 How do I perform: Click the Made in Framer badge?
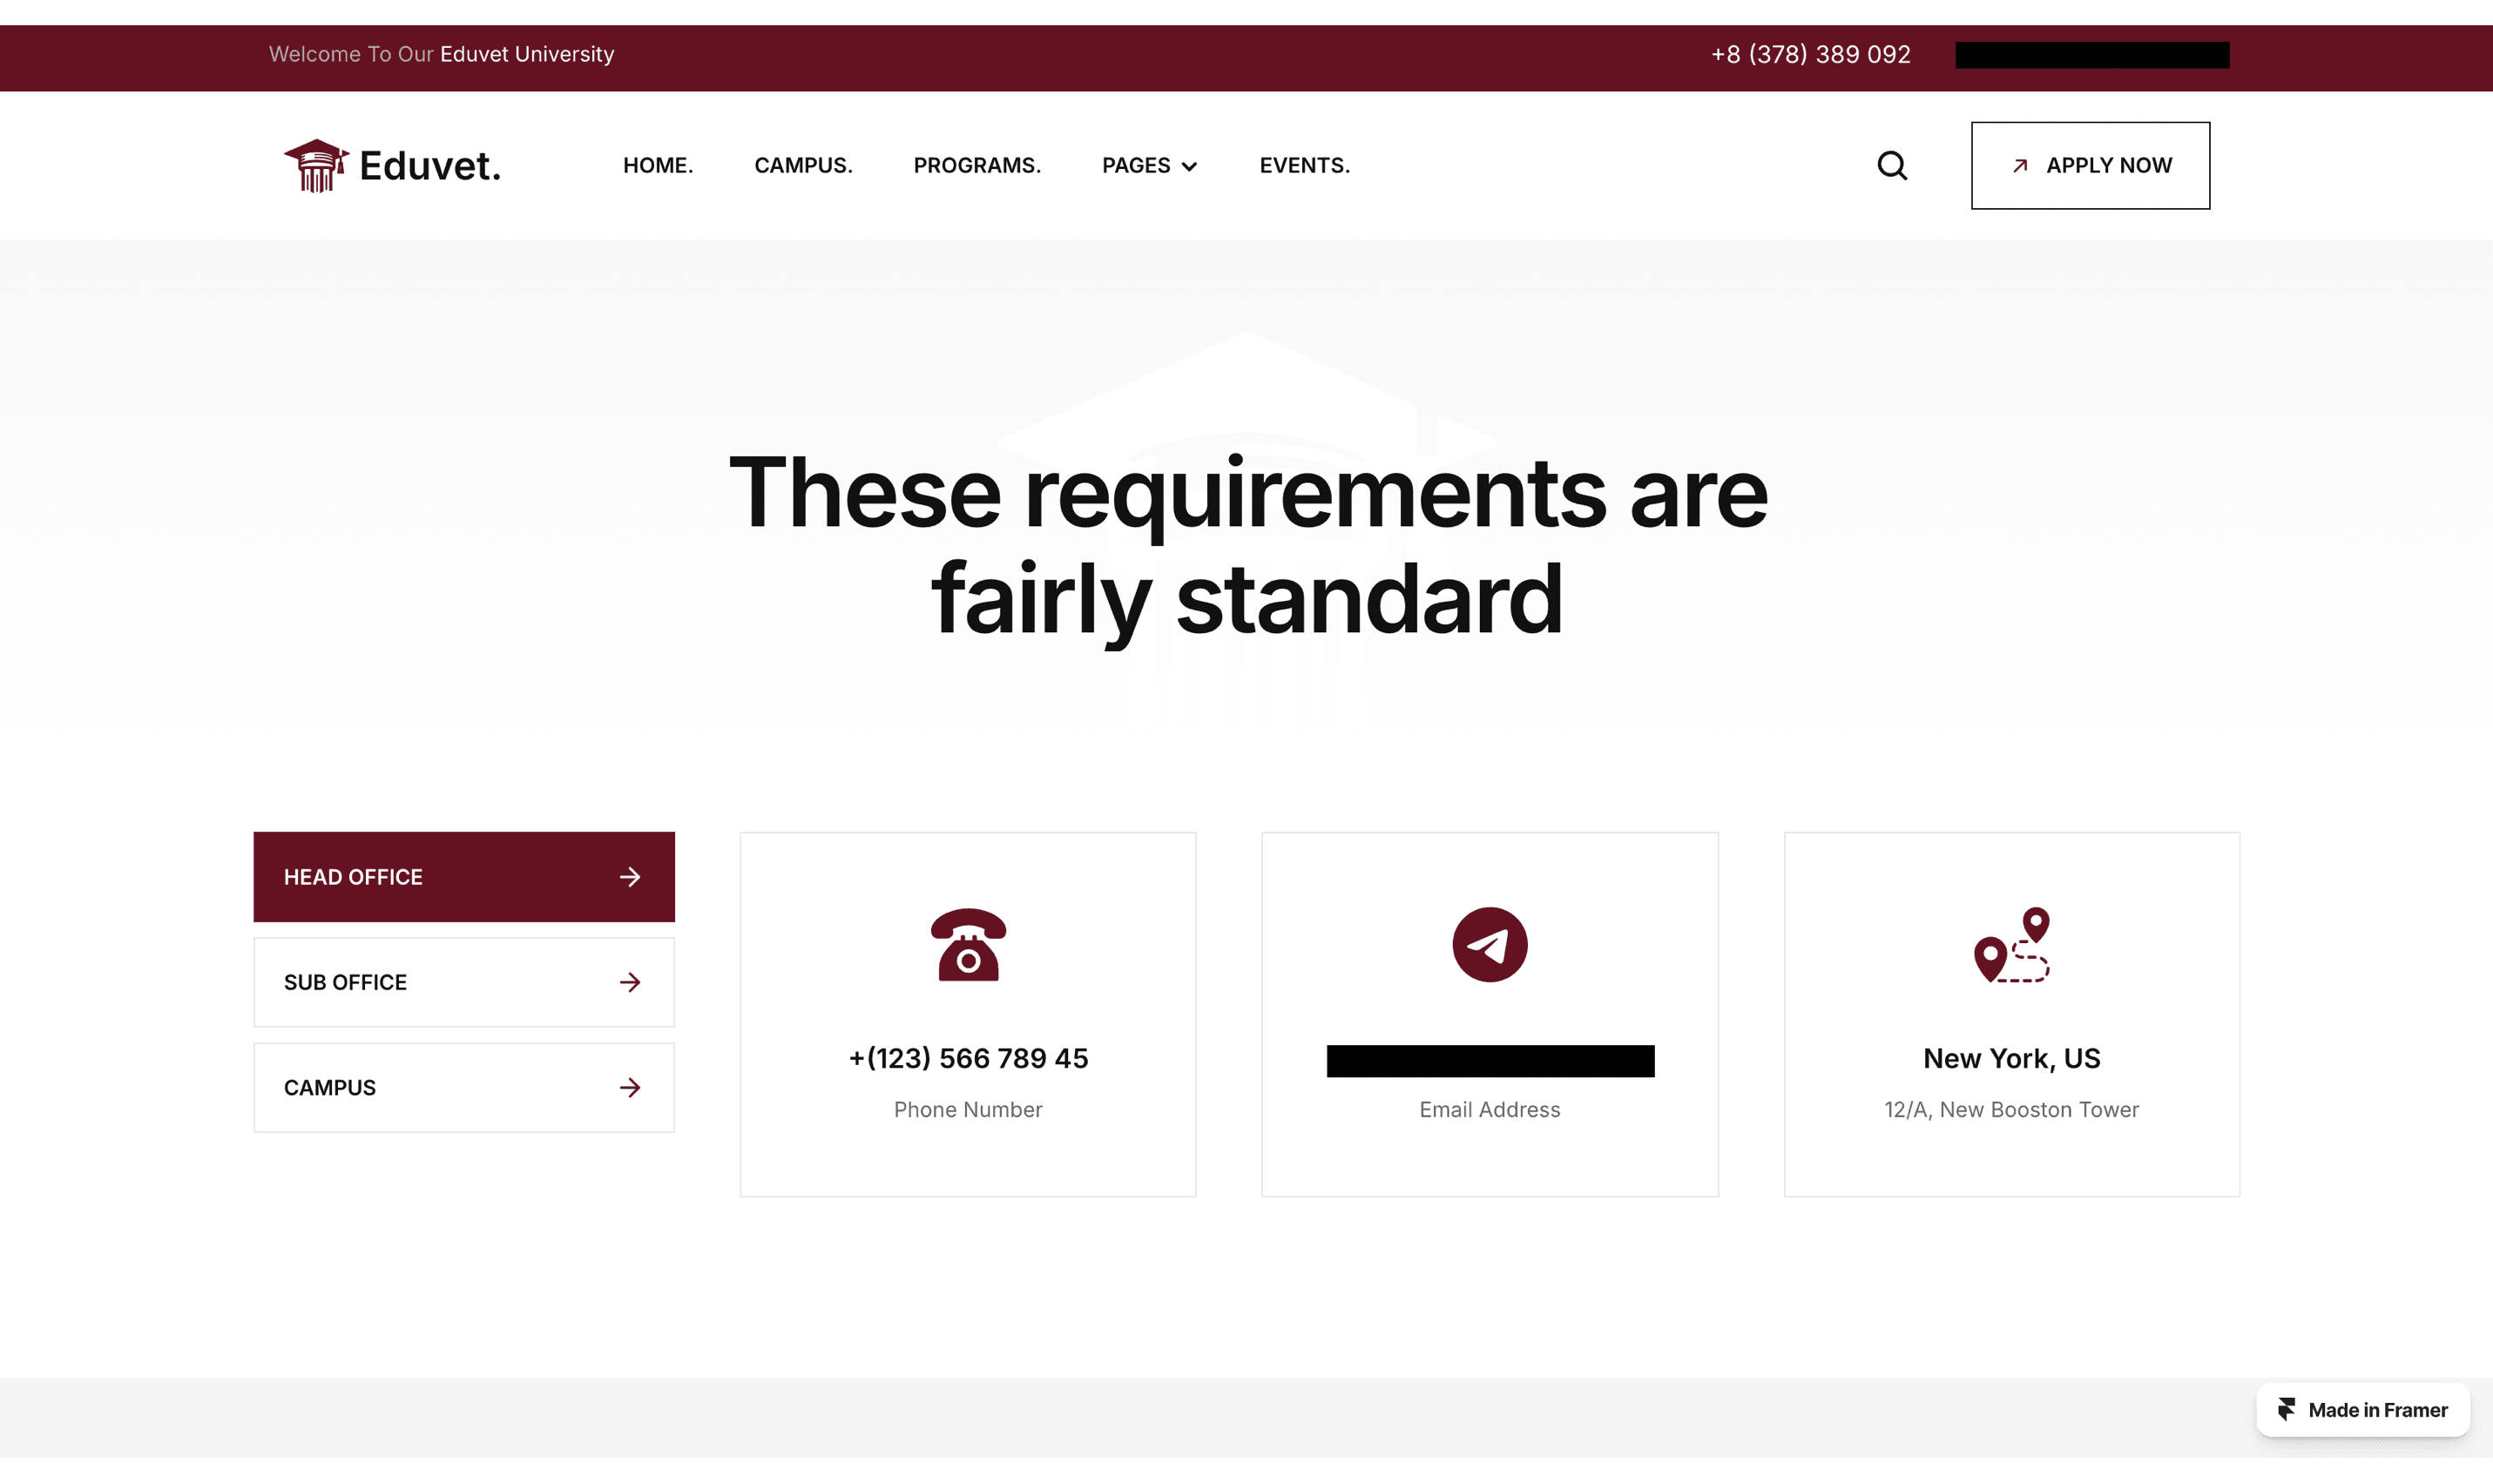pyautogui.click(x=2362, y=1409)
